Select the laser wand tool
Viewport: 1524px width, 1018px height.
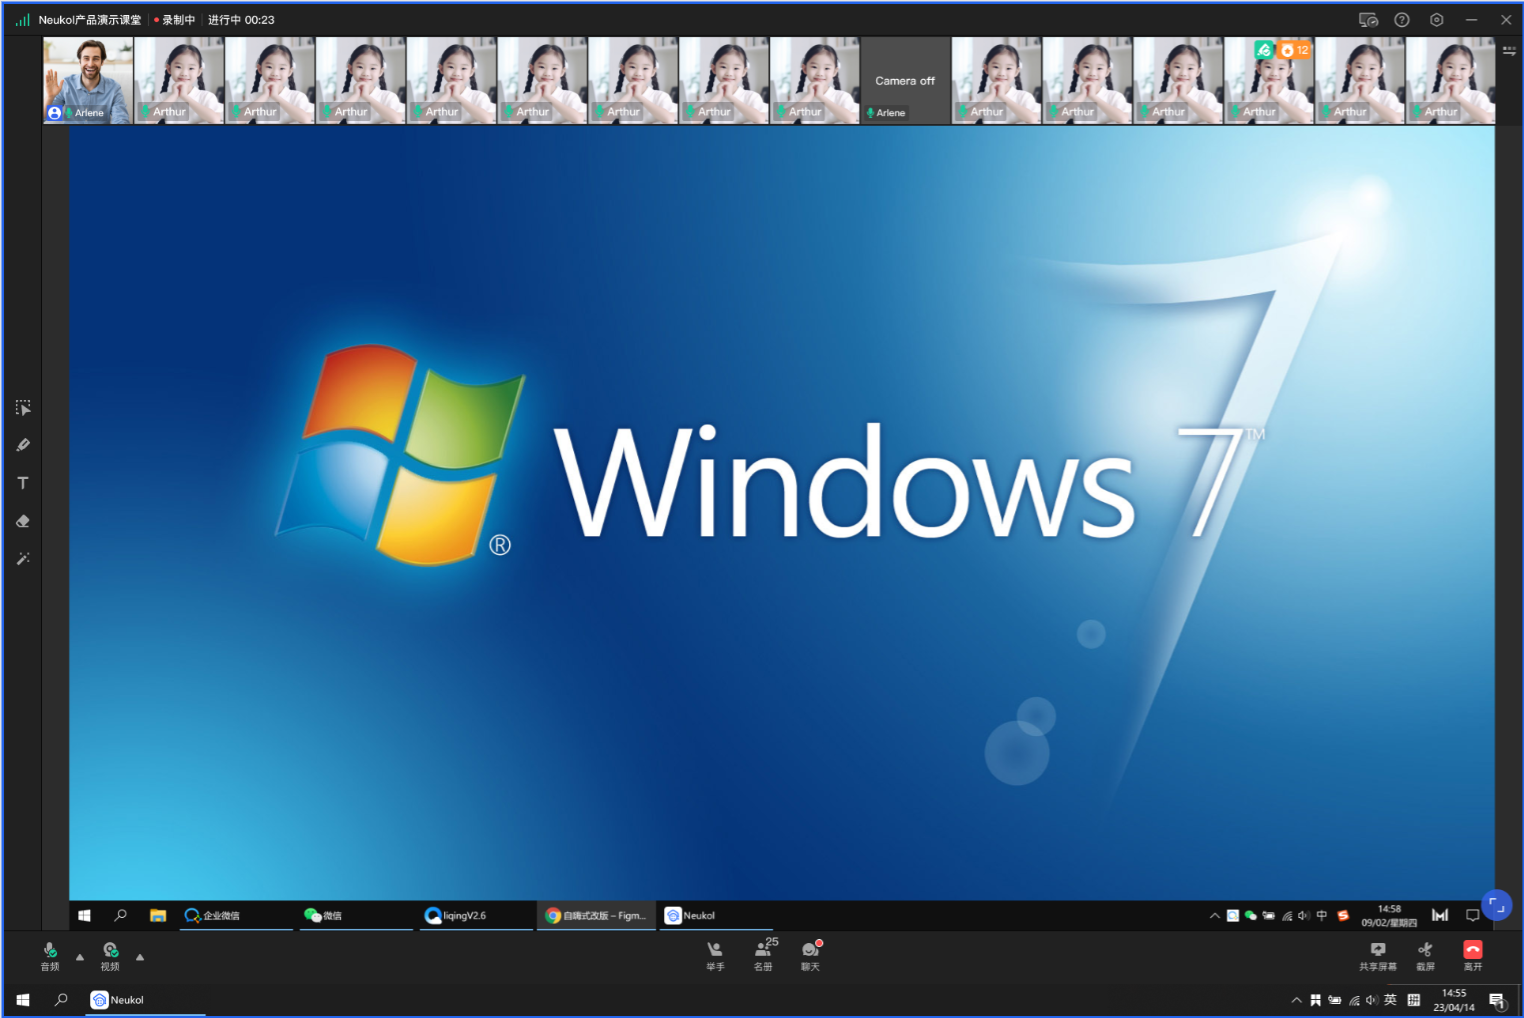pos(23,558)
